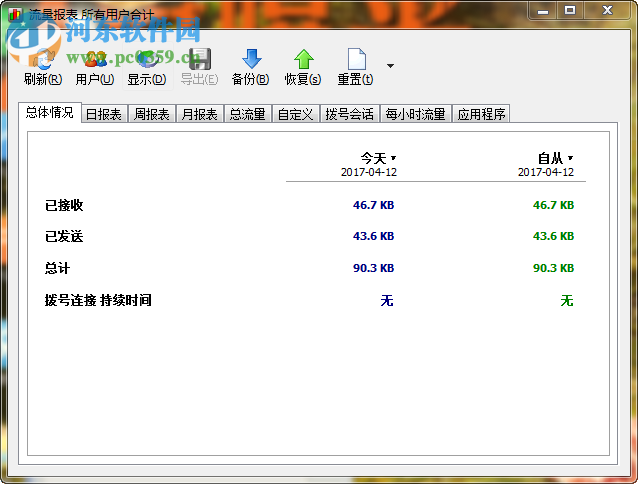The width and height of the screenshot is (638, 484).
Task: Click date 2017-04-12 under 自从
Action: point(546,172)
